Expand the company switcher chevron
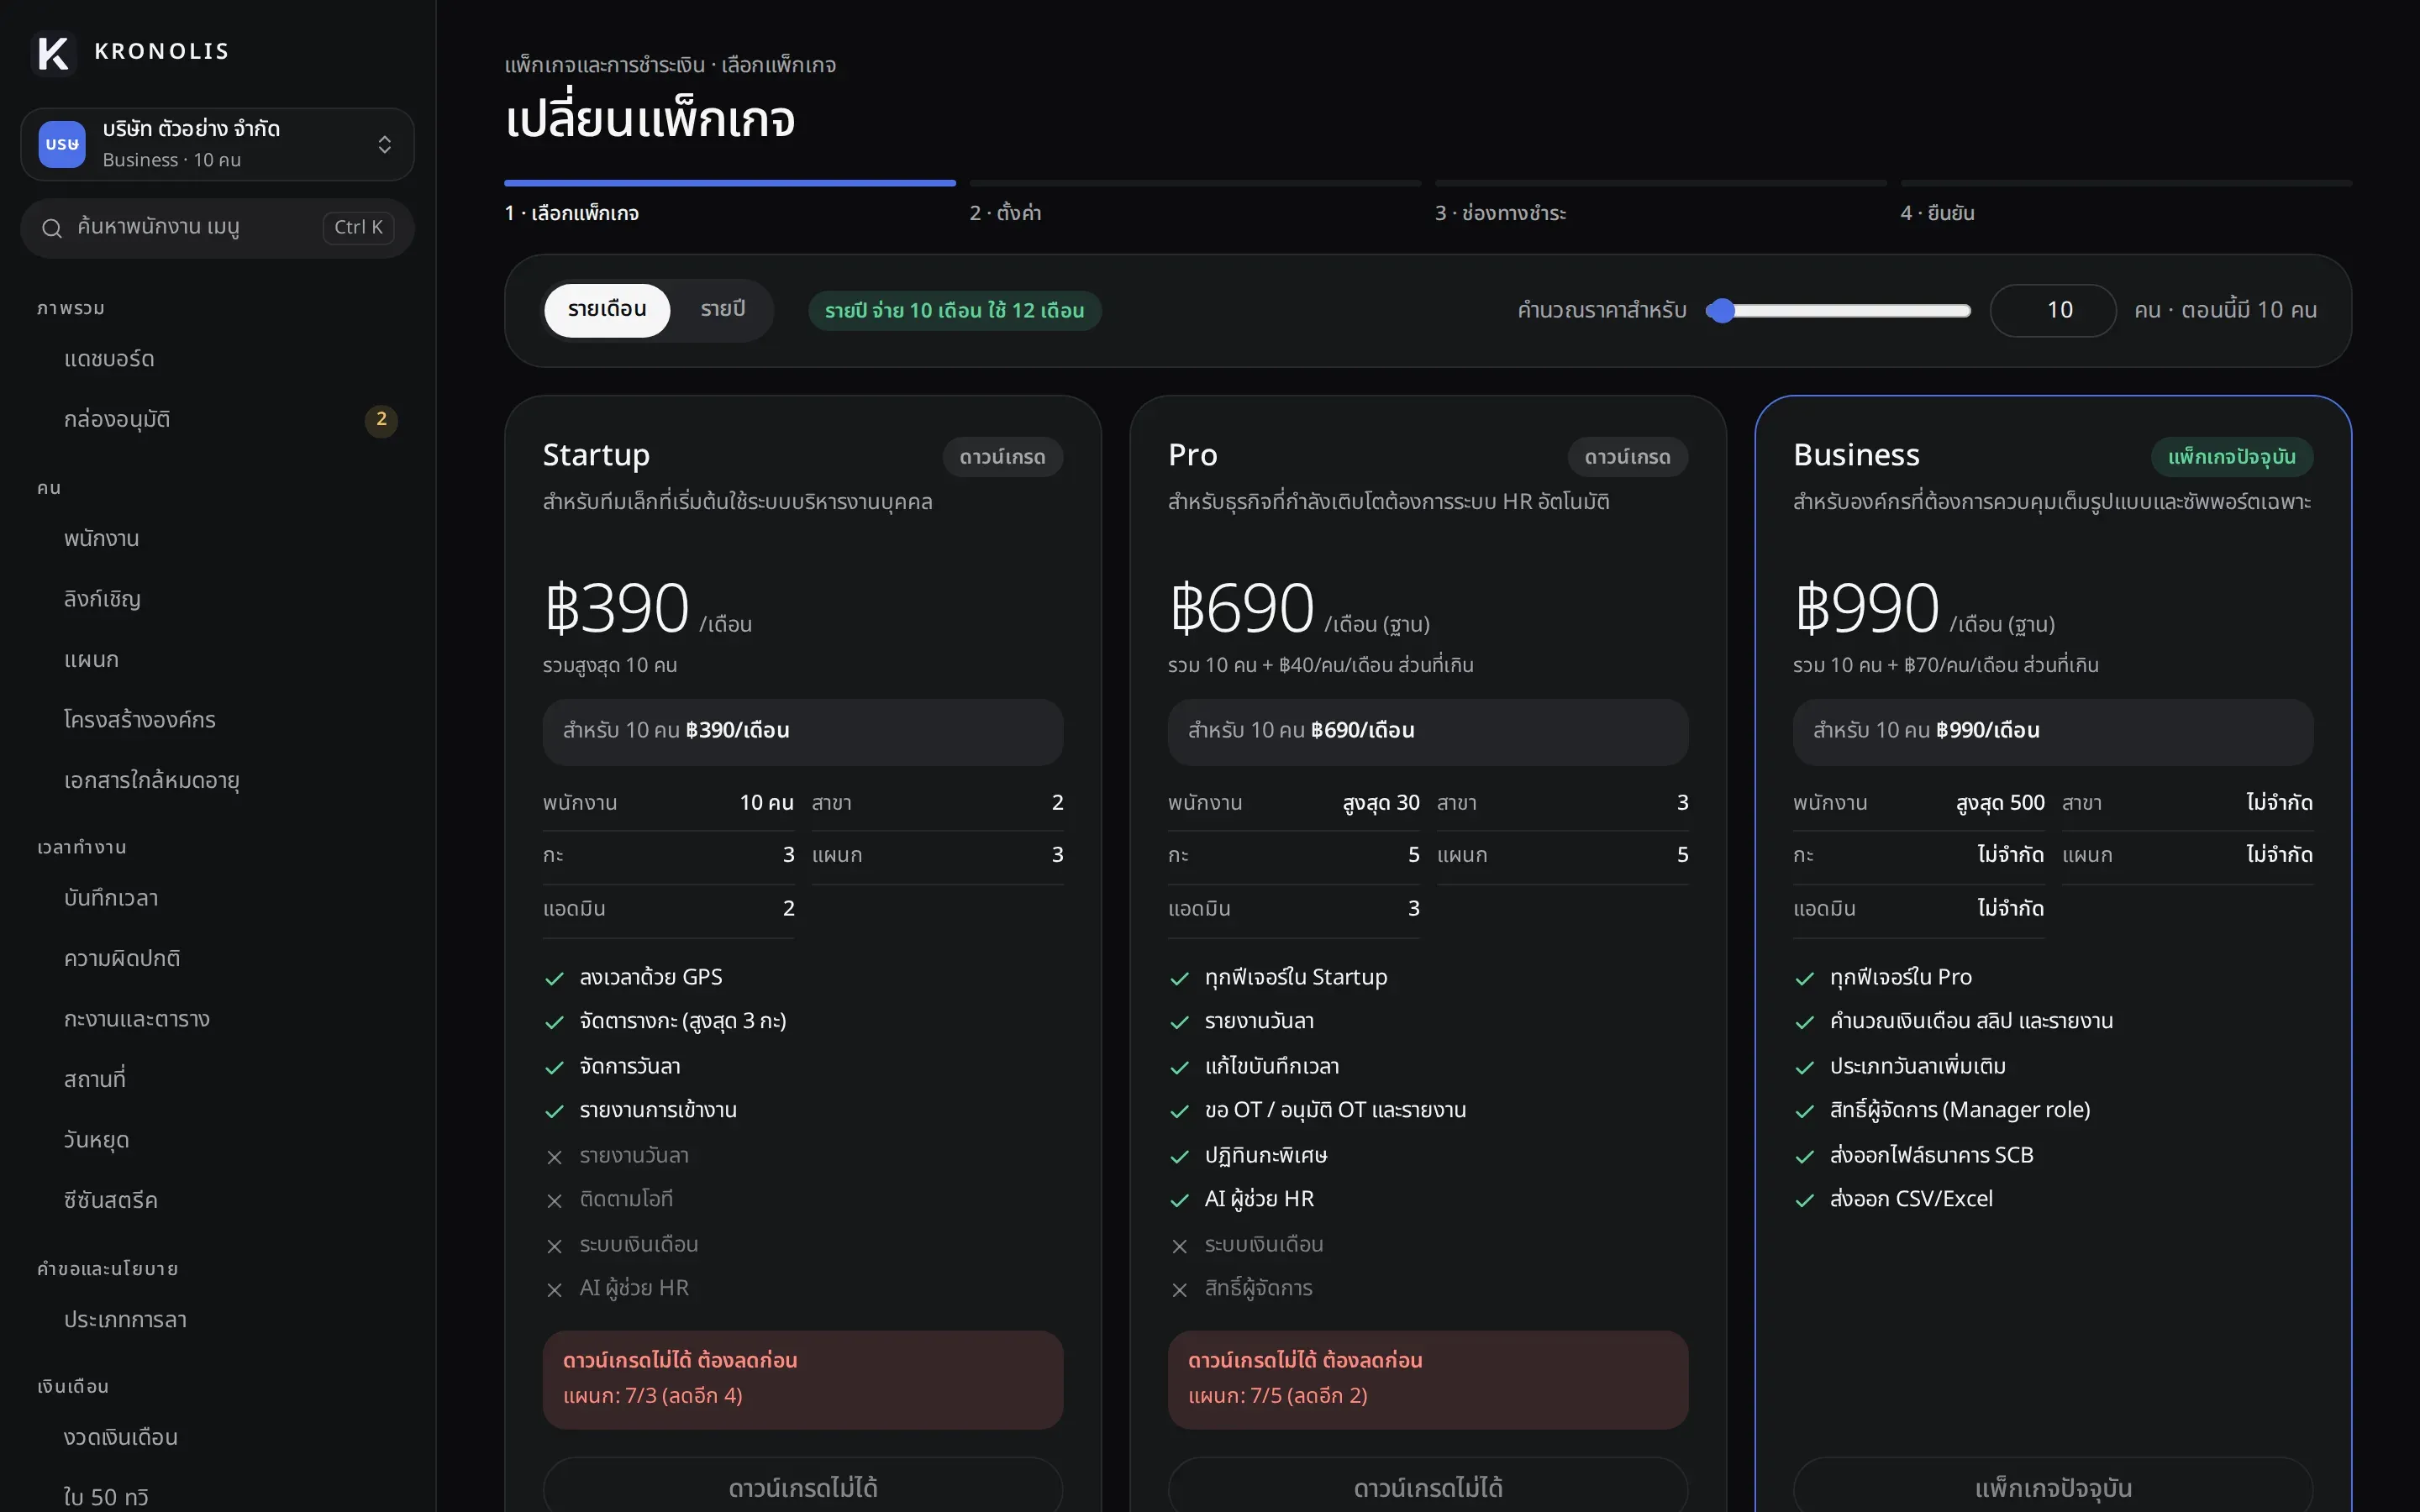The height and width of the screenshot is (1512, 2420). [385, 145]
